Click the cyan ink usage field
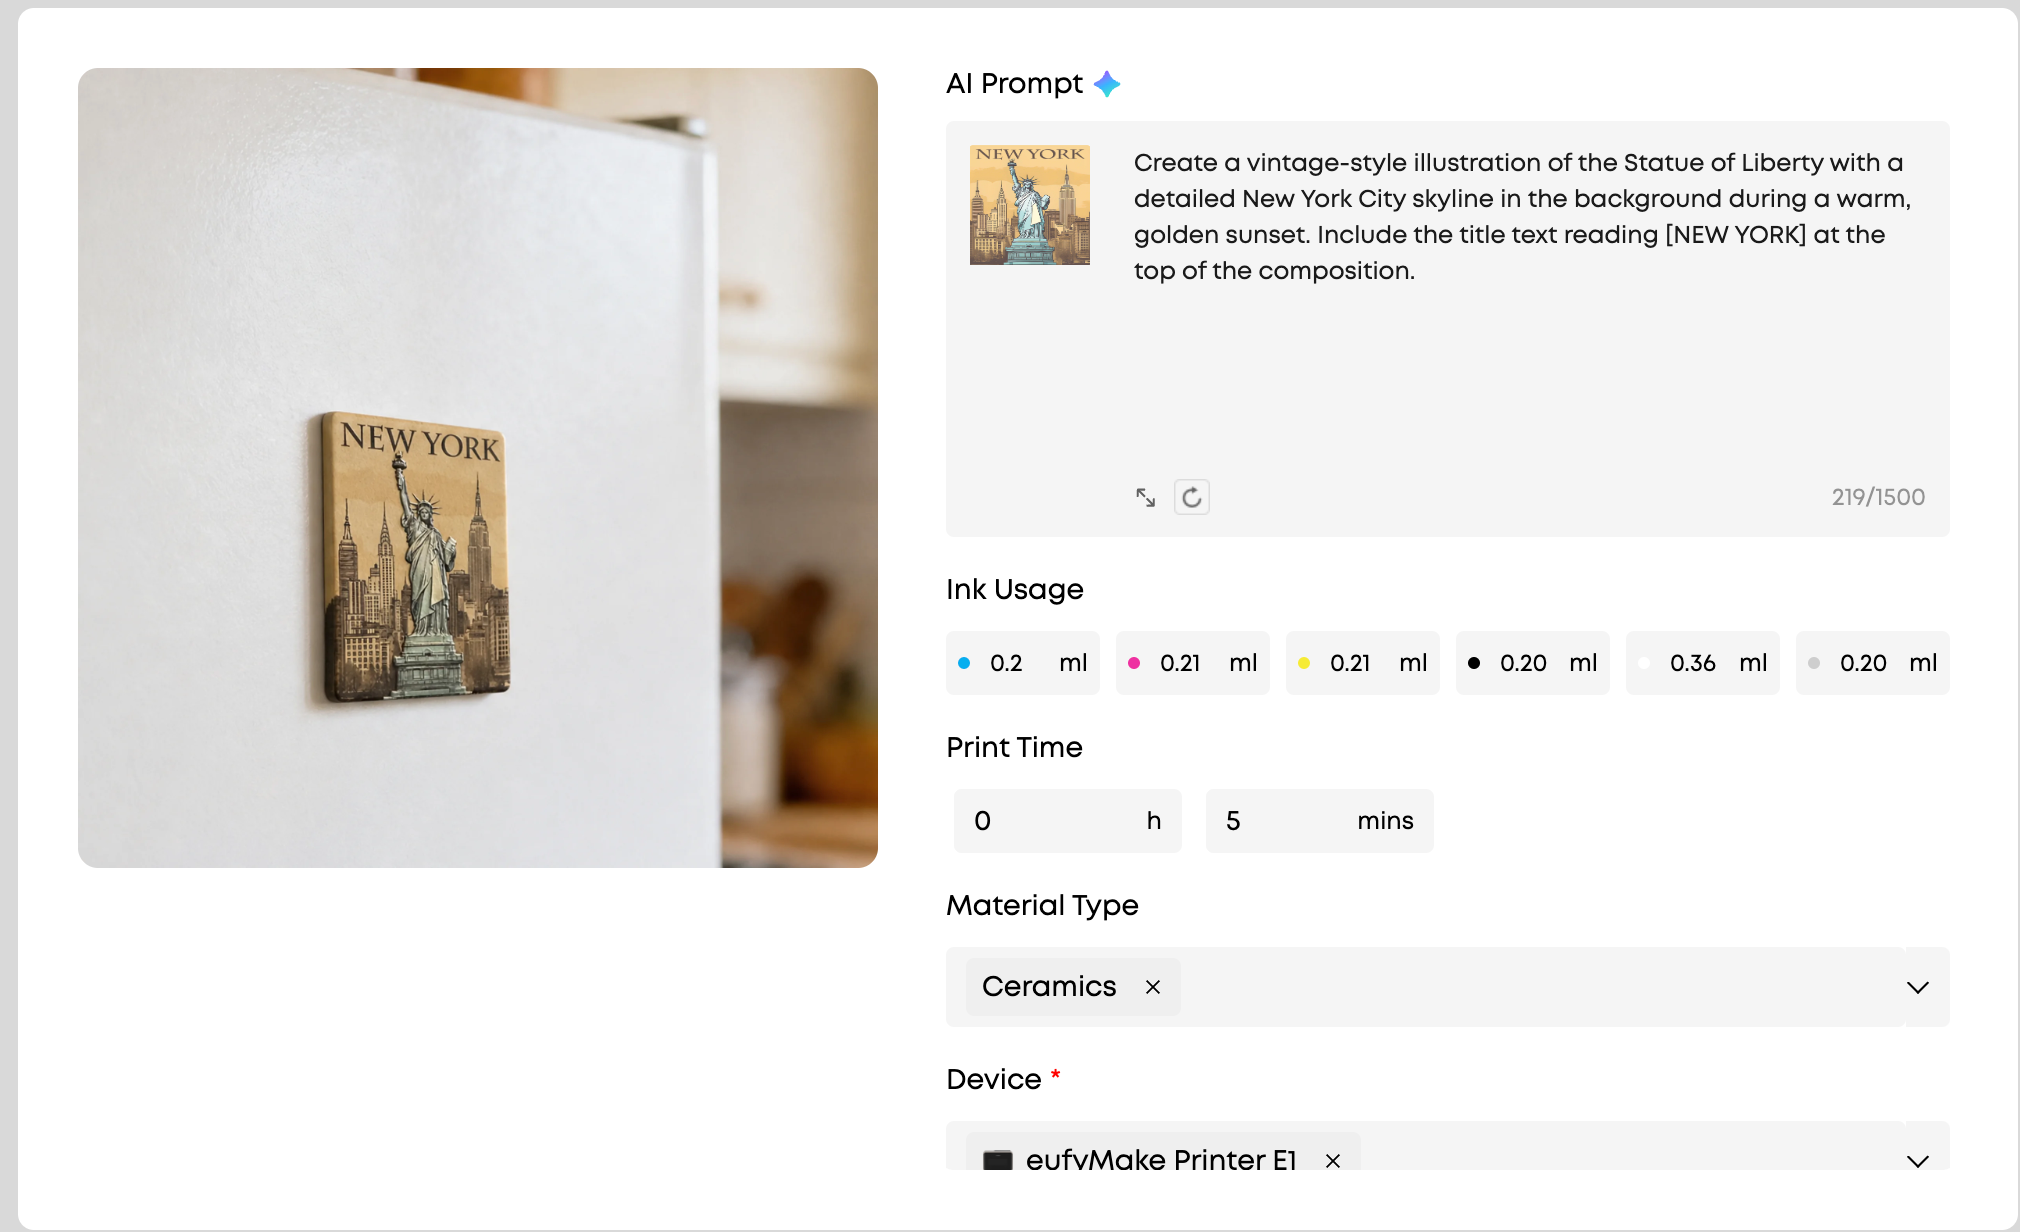This screenshot has height=1232, width=2020. tap(1023, 663)
